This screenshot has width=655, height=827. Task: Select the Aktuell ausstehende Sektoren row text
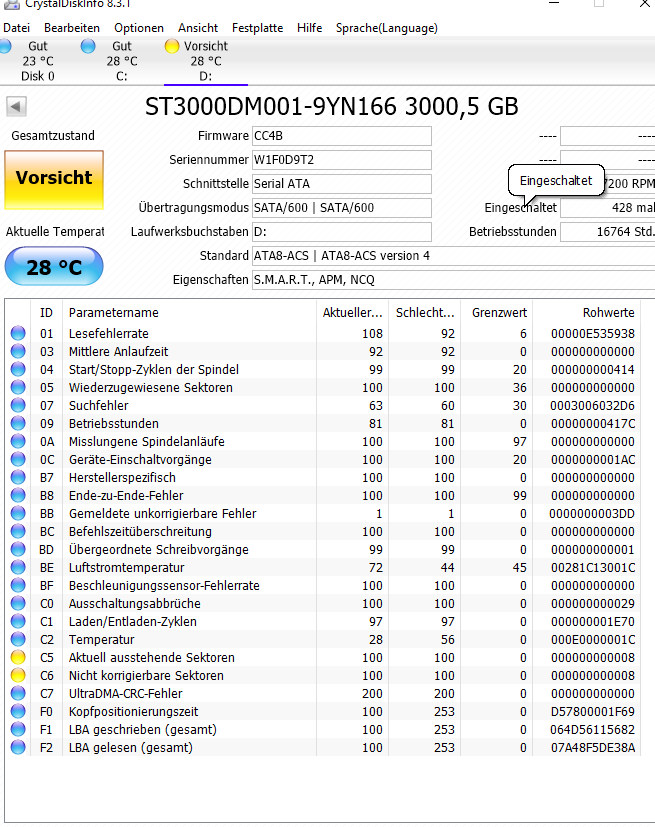(152, 658)
